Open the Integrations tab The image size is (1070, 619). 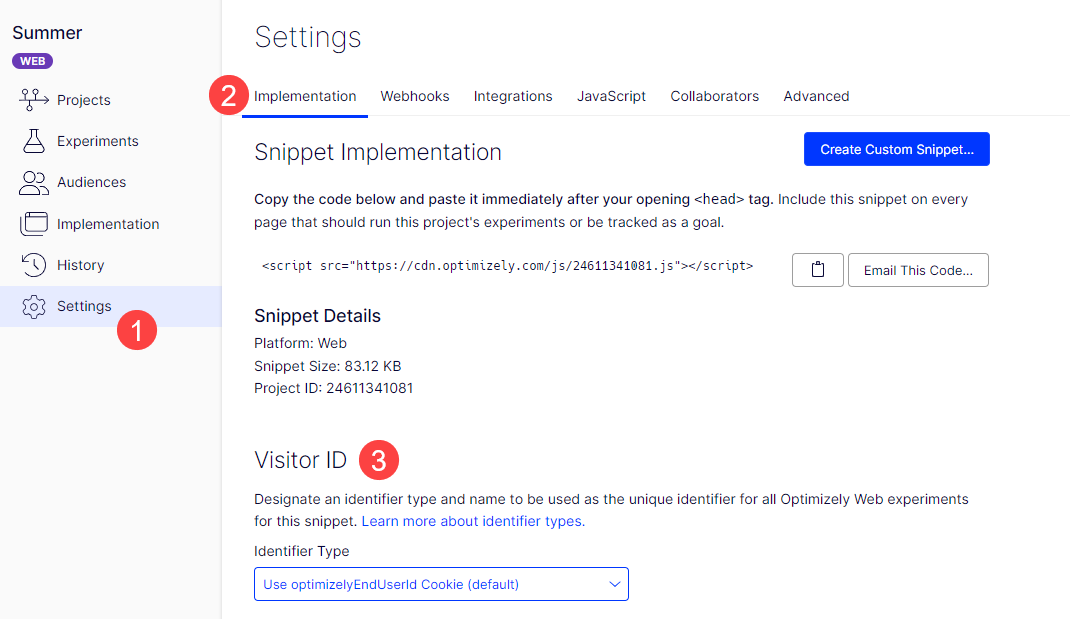513,96
